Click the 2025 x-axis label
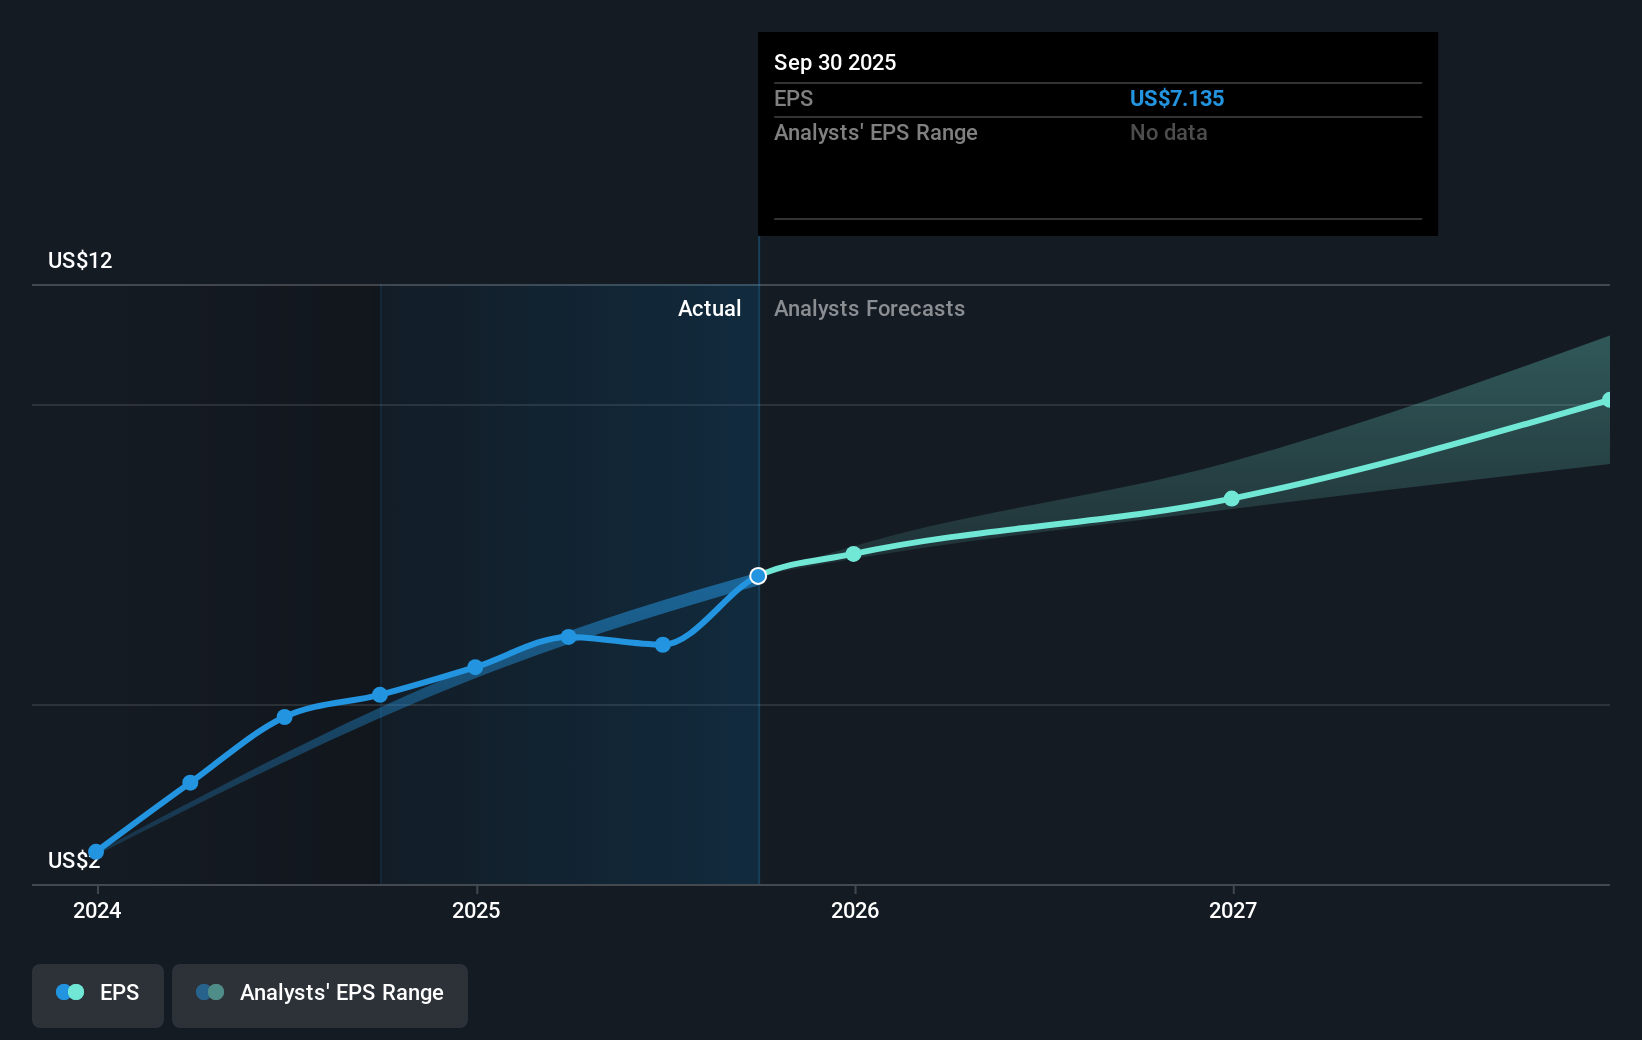The height and width of the screenshot is (1040, 1642). point(476,910)
